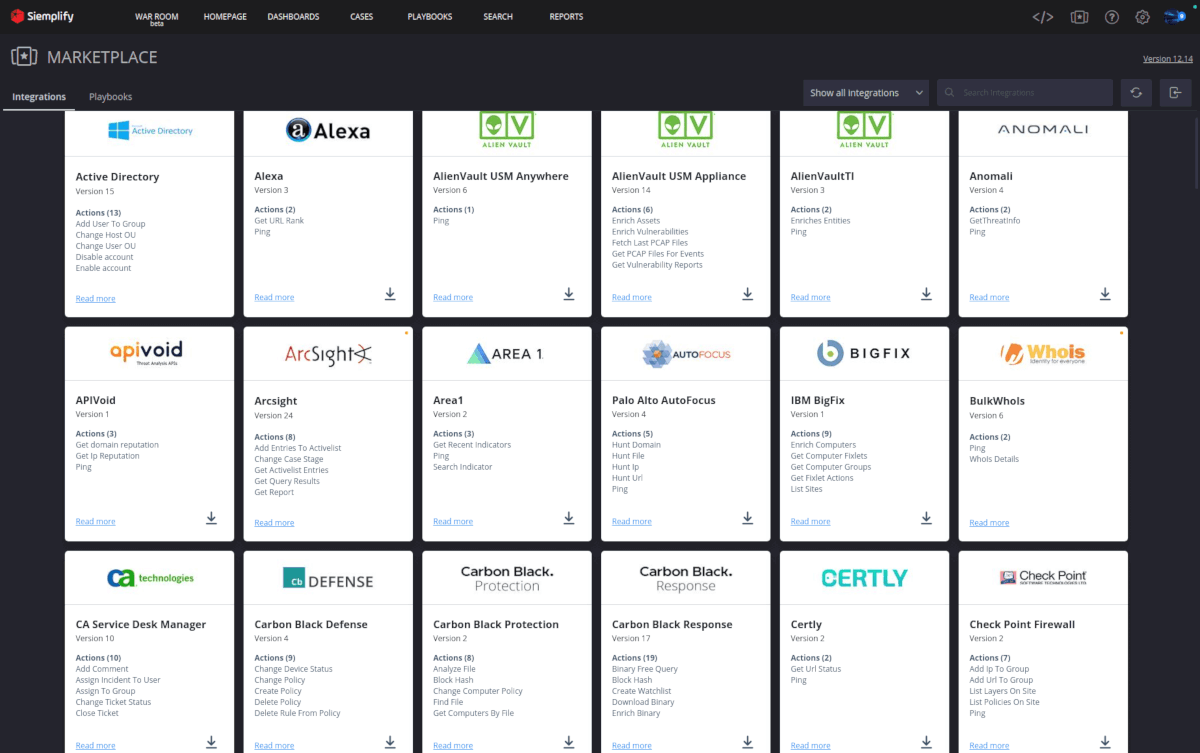Download the Carbon Black Protection integration
1200x753 pixels.
pyautogui.click(x=569, y=742)
